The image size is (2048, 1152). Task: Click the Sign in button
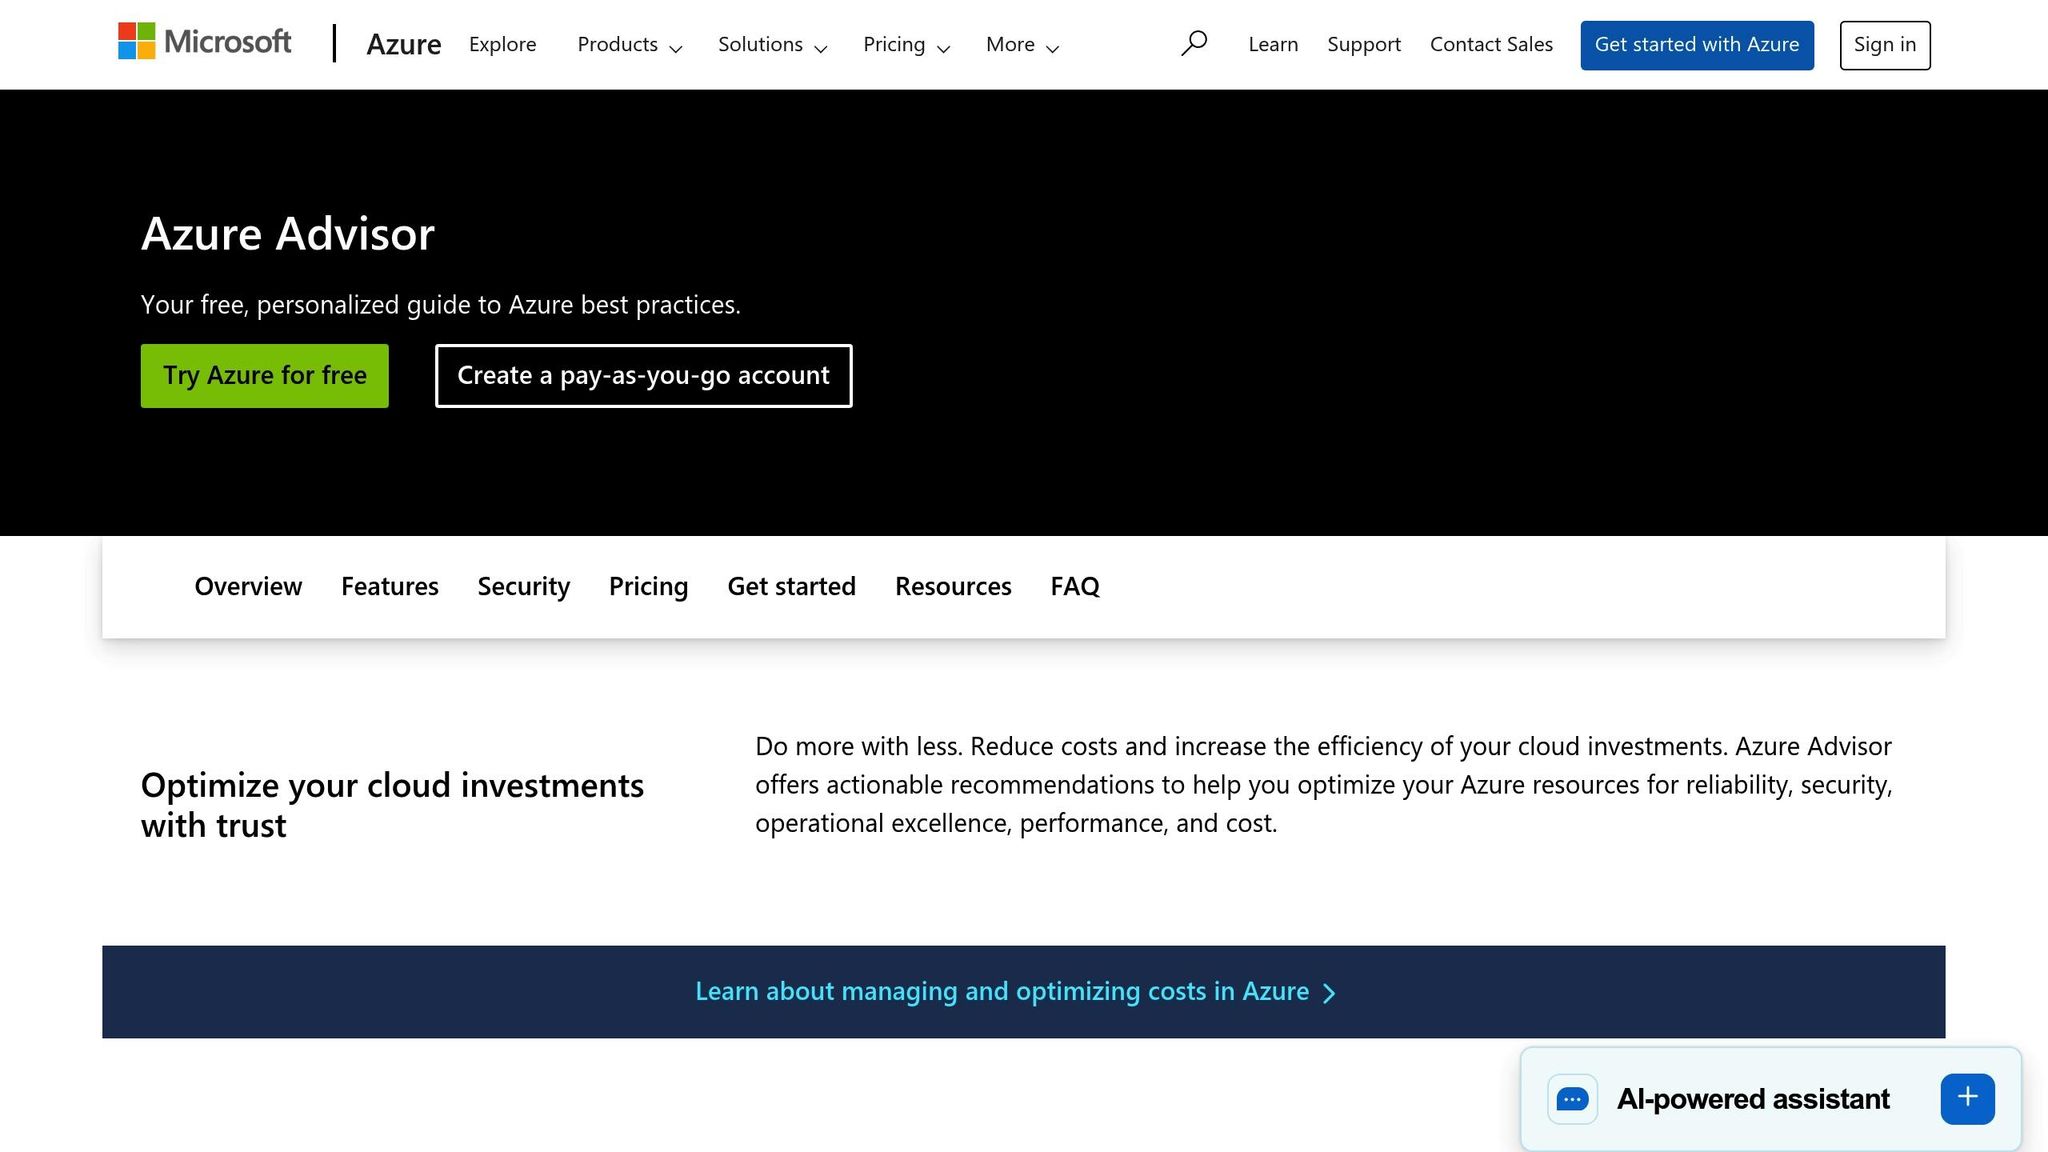1884,44
